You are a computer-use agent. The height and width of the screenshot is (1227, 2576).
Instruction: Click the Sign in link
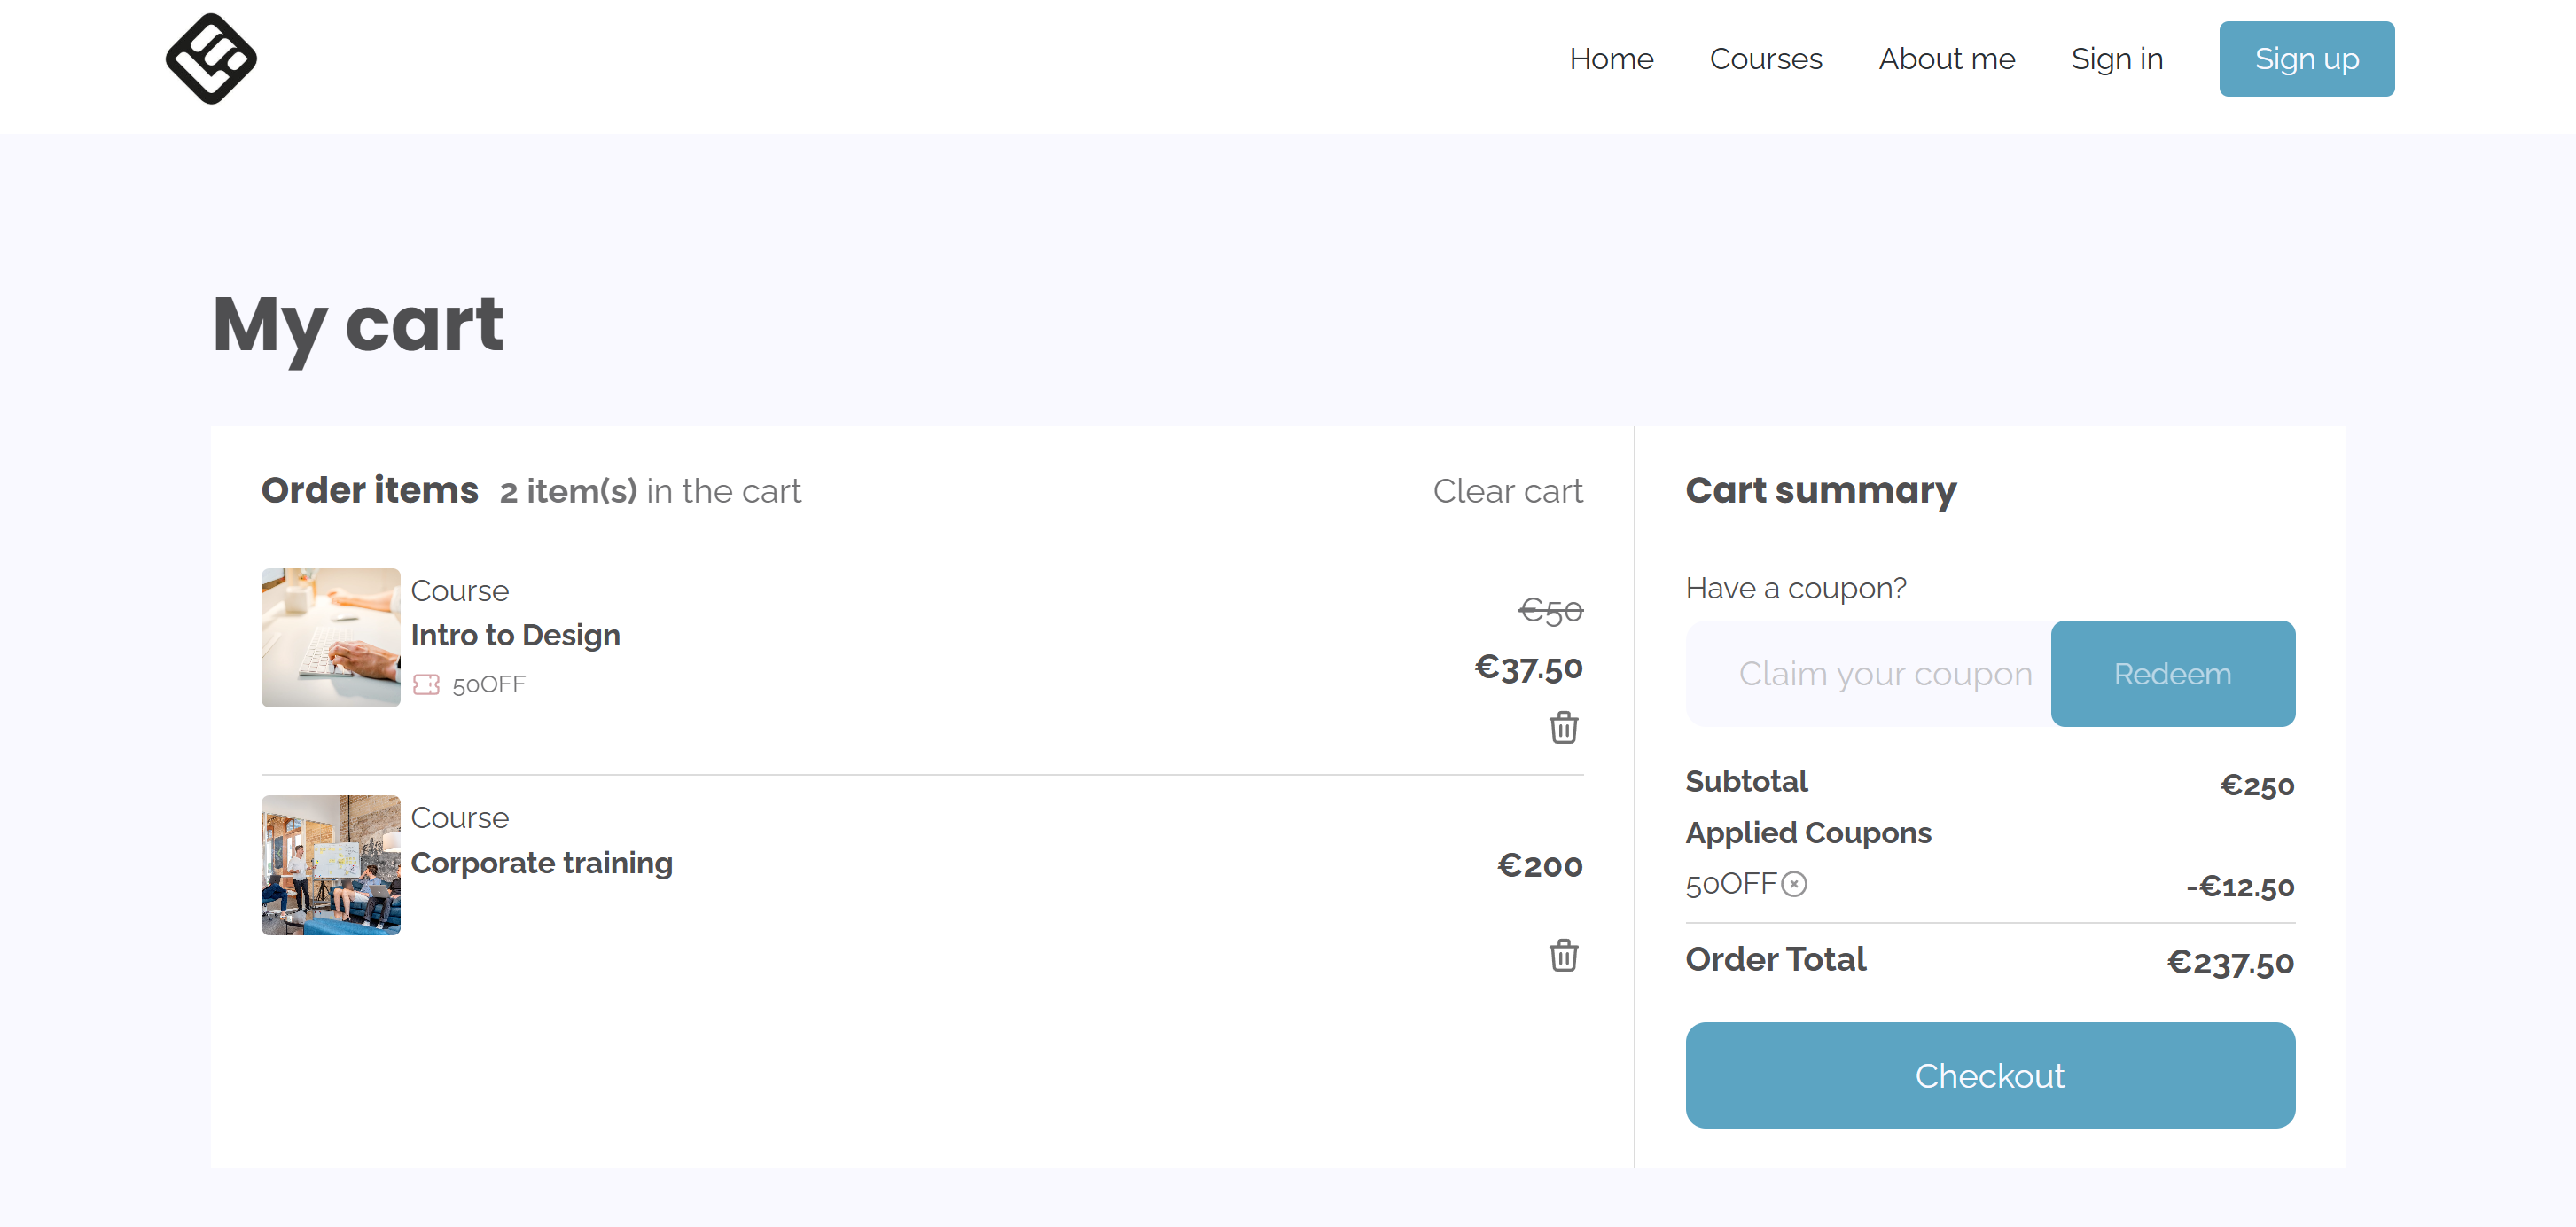[x=2116, y=59]
